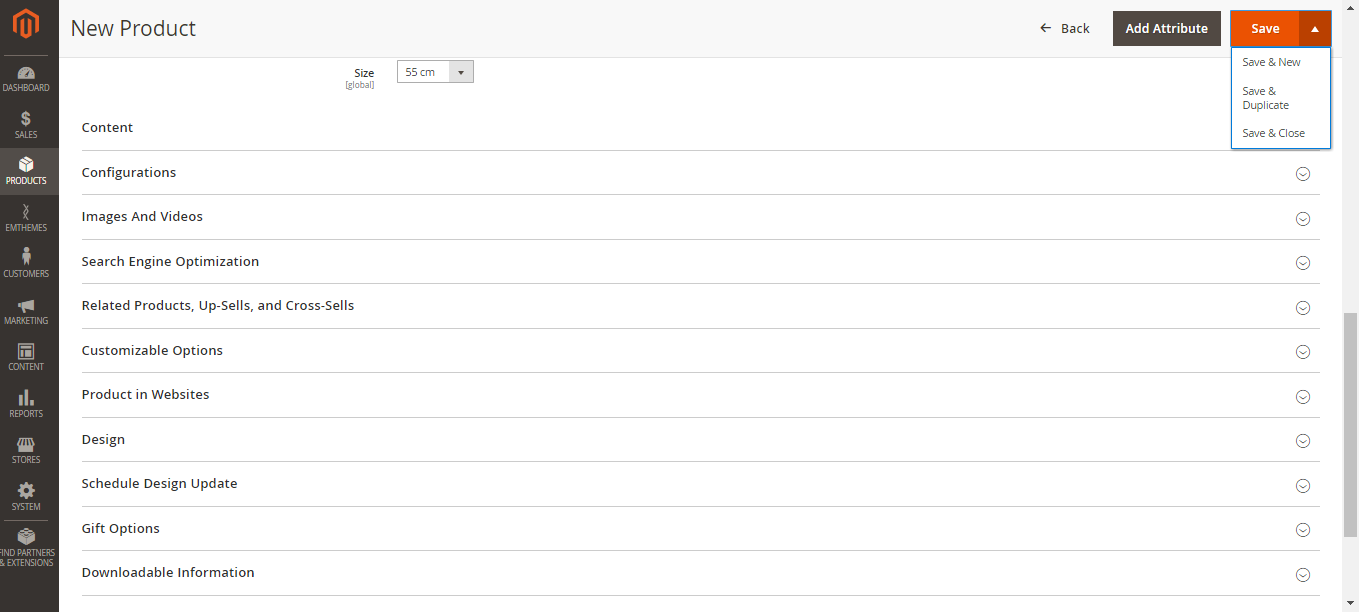Screen dimensions: 1366x612
Task: Click Related Products, Up-Sells, and Cross-Sells title
Action: pos(218,305)
